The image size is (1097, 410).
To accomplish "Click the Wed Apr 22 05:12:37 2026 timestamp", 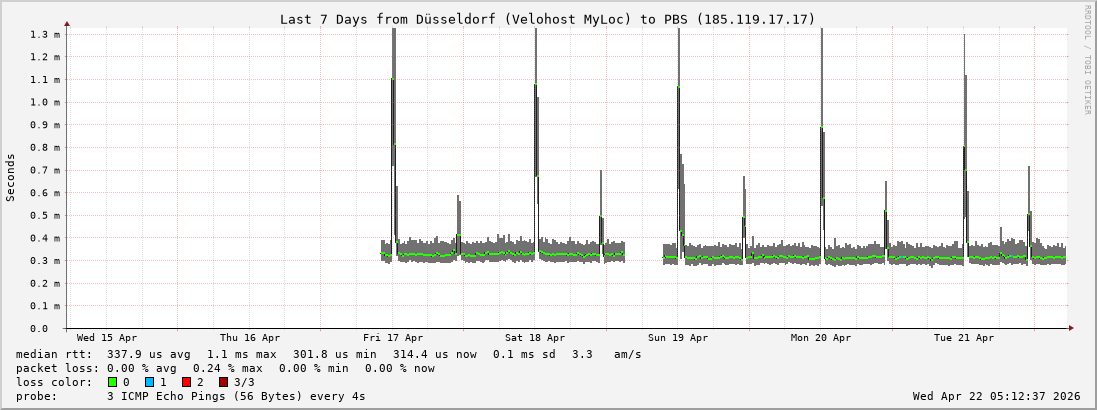I will tap(996, 396).
